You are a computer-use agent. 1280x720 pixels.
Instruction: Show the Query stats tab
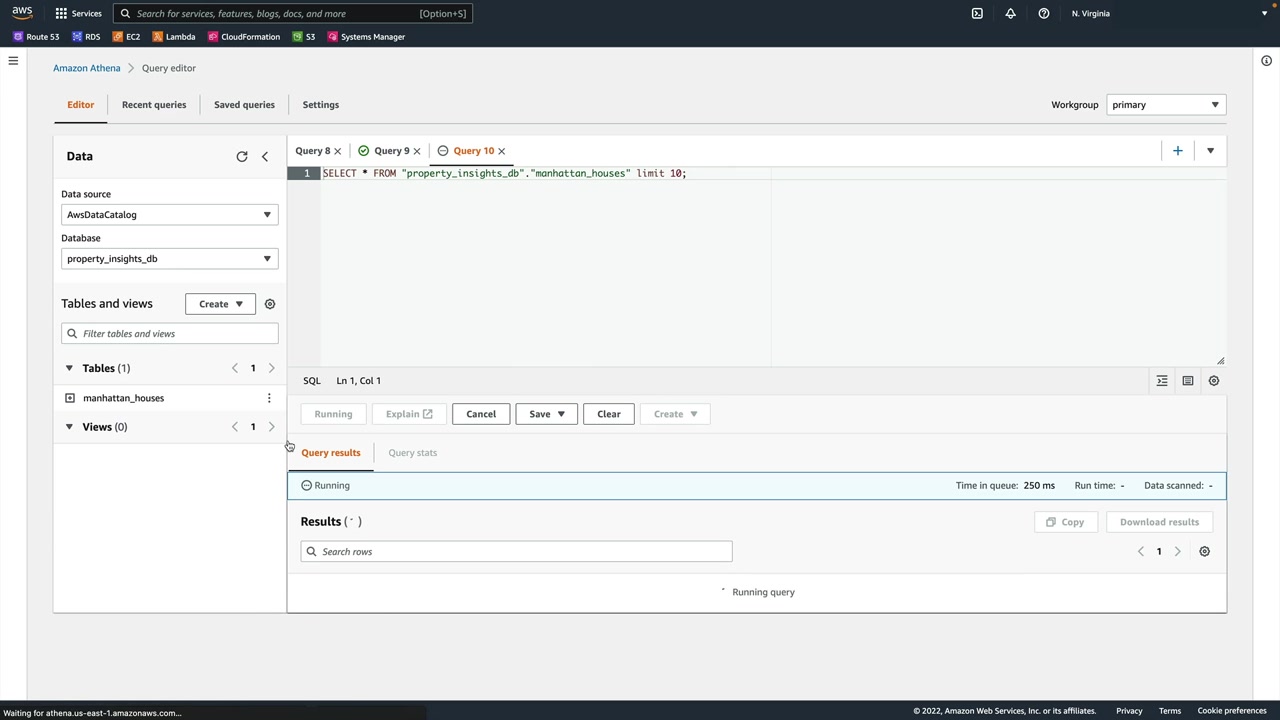click(413, 453)
